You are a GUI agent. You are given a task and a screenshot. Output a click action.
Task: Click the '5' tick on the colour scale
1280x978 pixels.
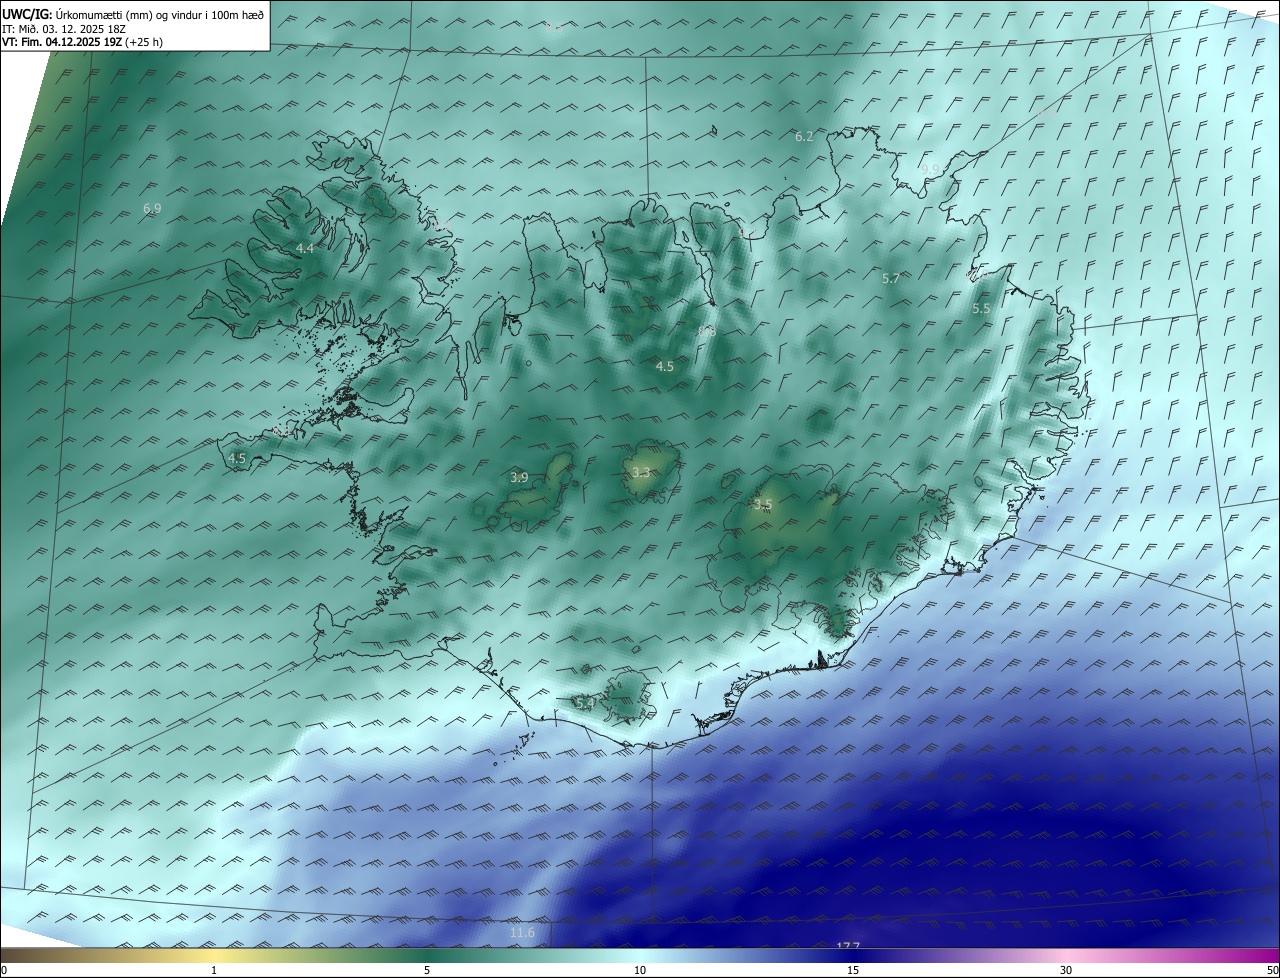[427, 970]
